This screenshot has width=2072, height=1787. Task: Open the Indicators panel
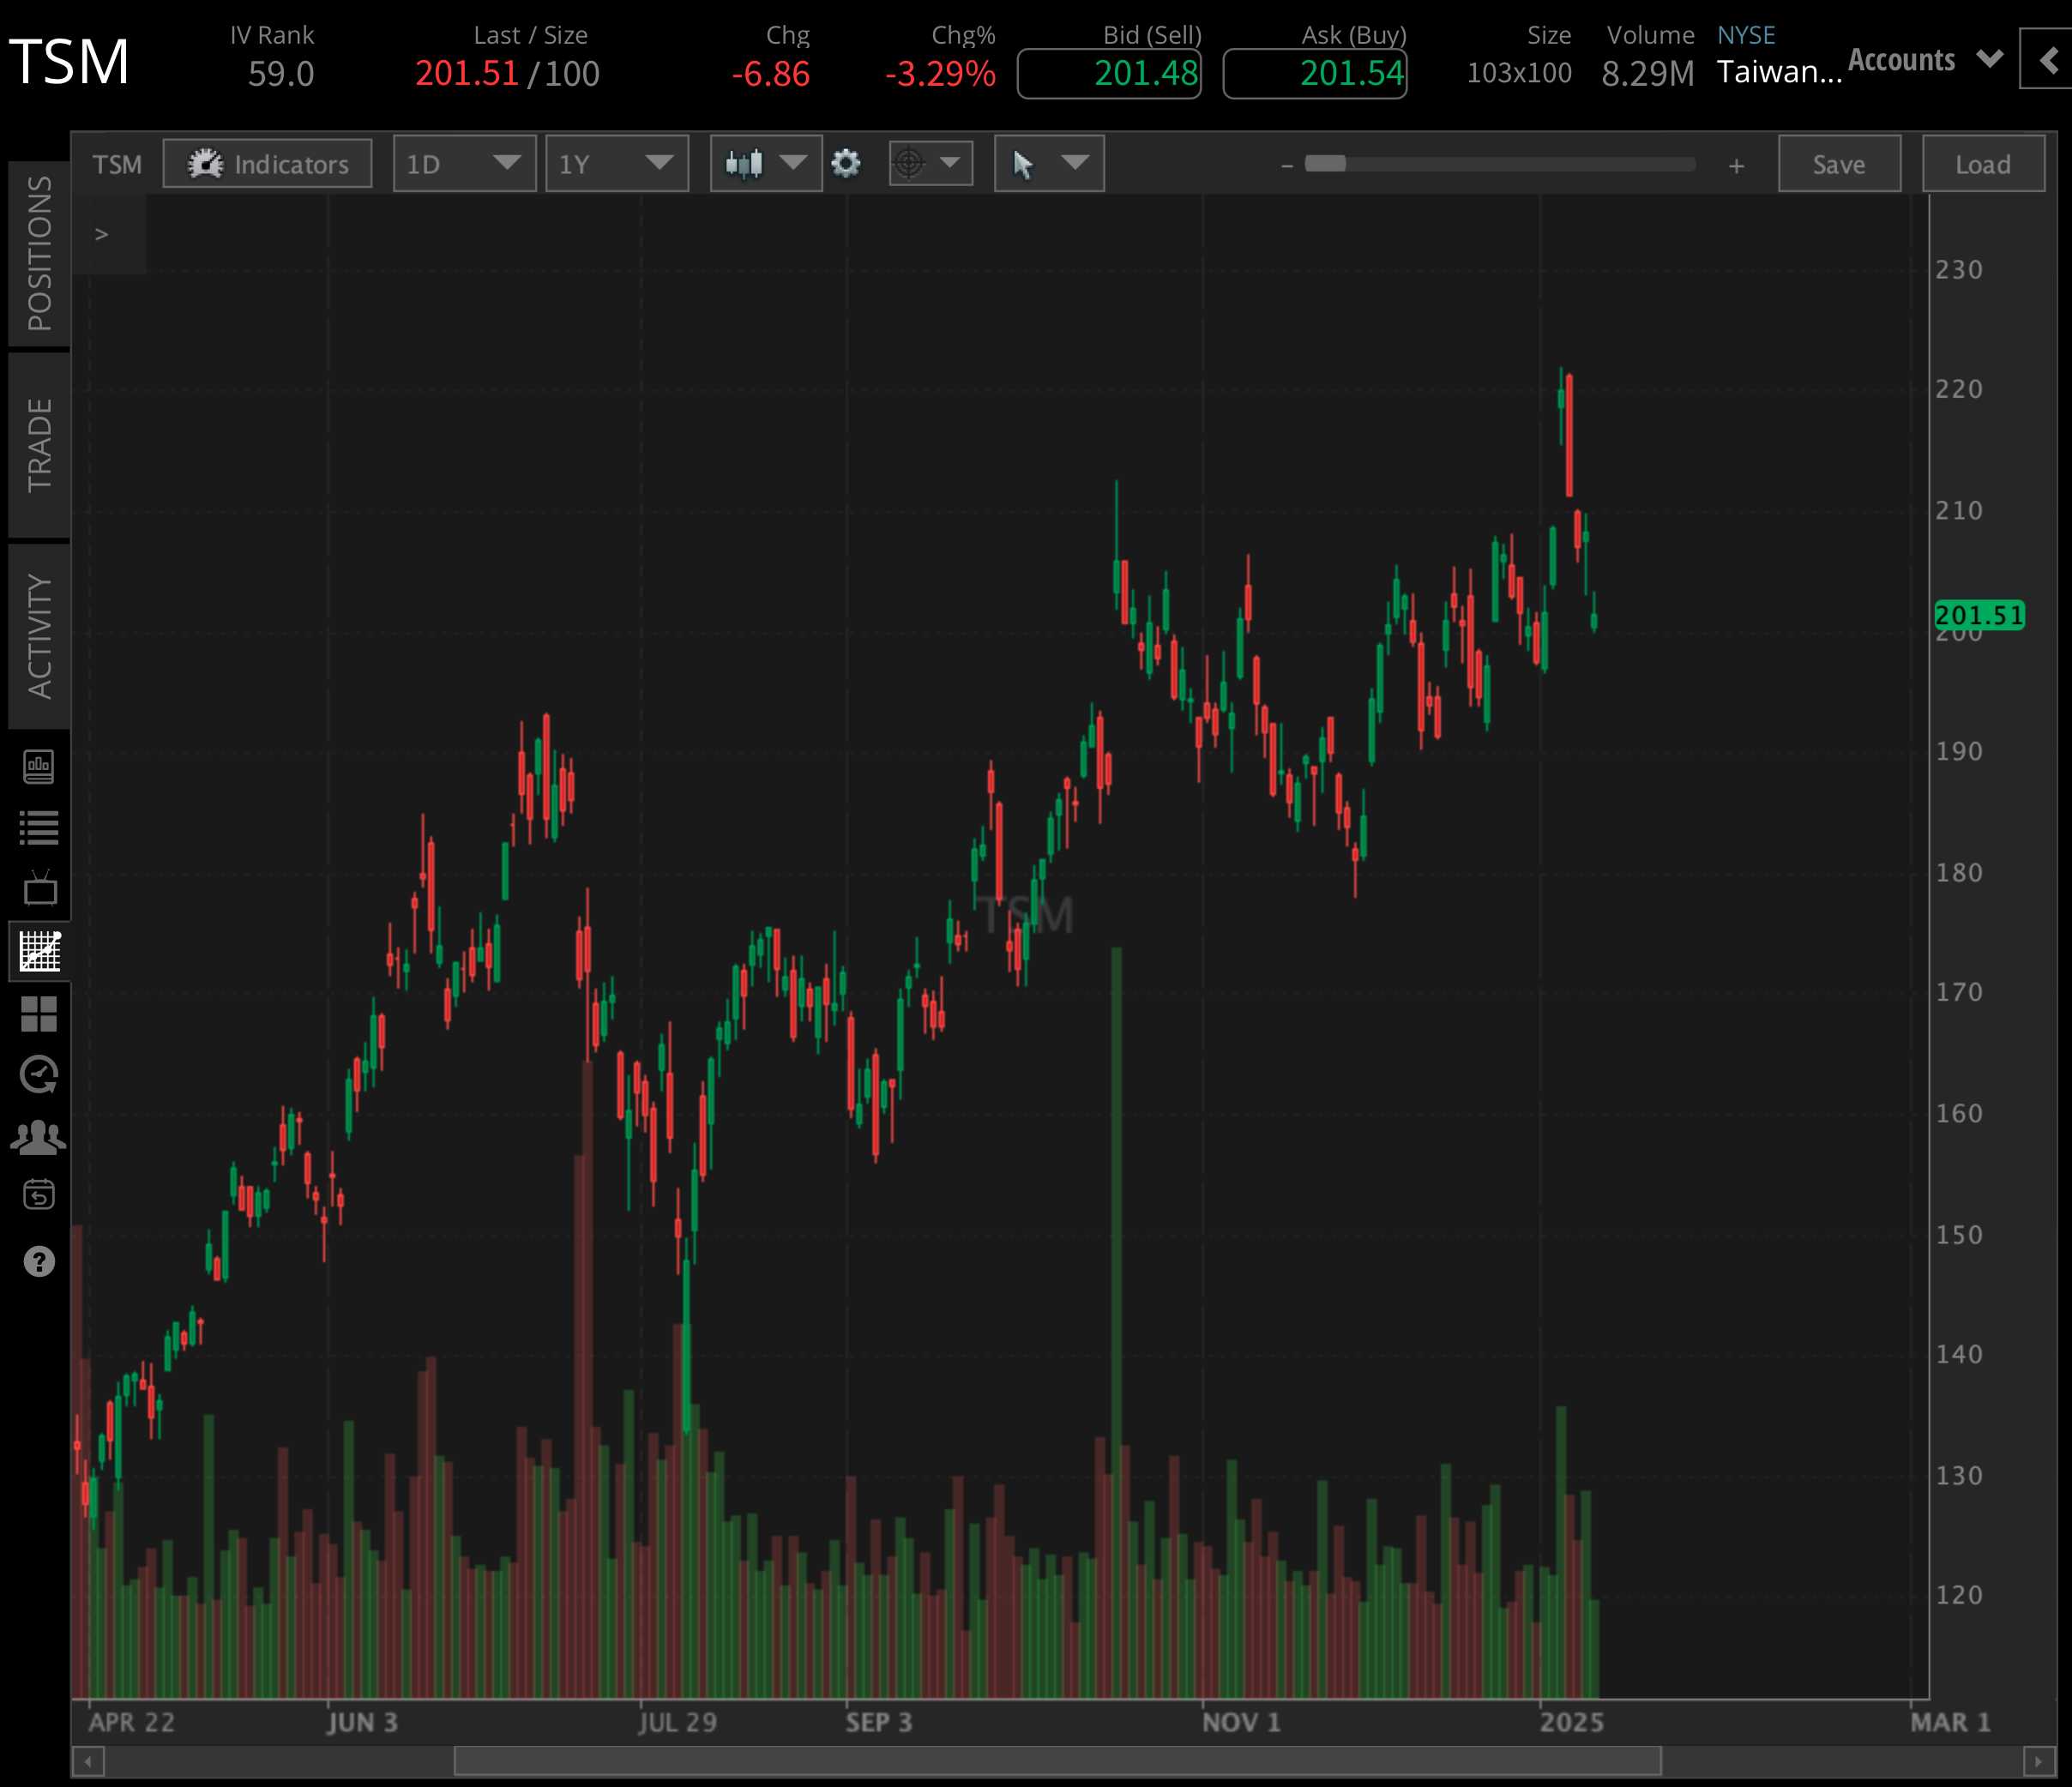click(x=267, y=164)
